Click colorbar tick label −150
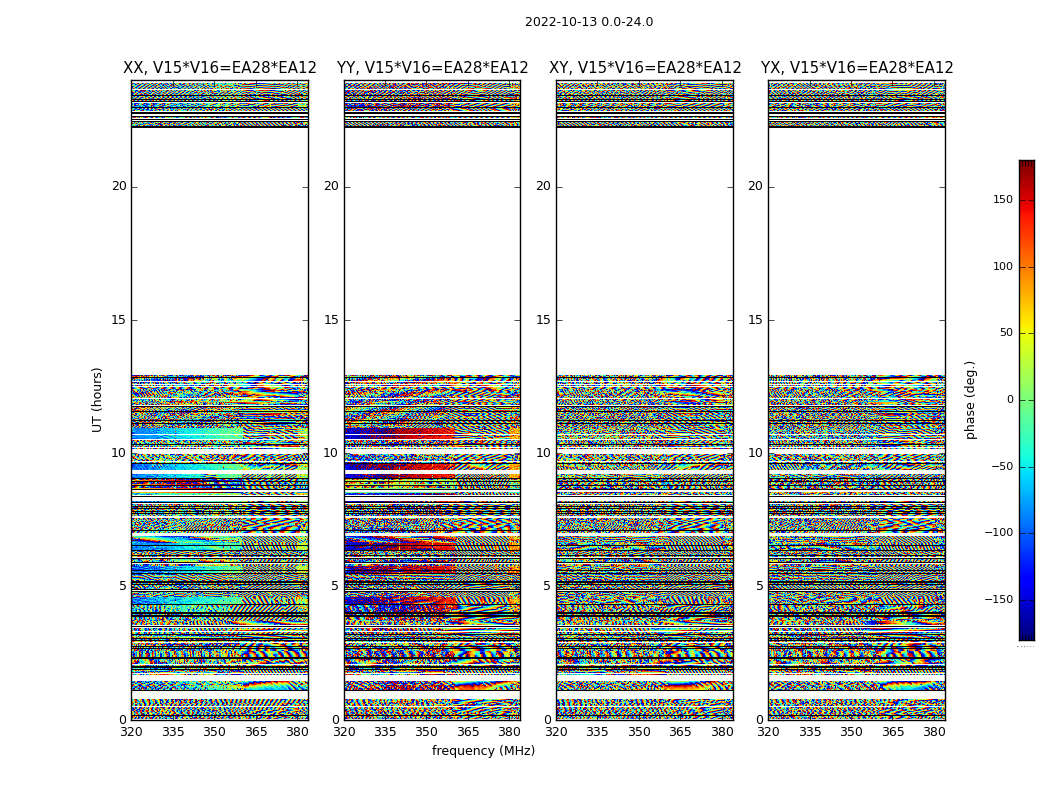The width and height of the screenshot is (1050, 800). pyautogui.click(x=998, y=600)
